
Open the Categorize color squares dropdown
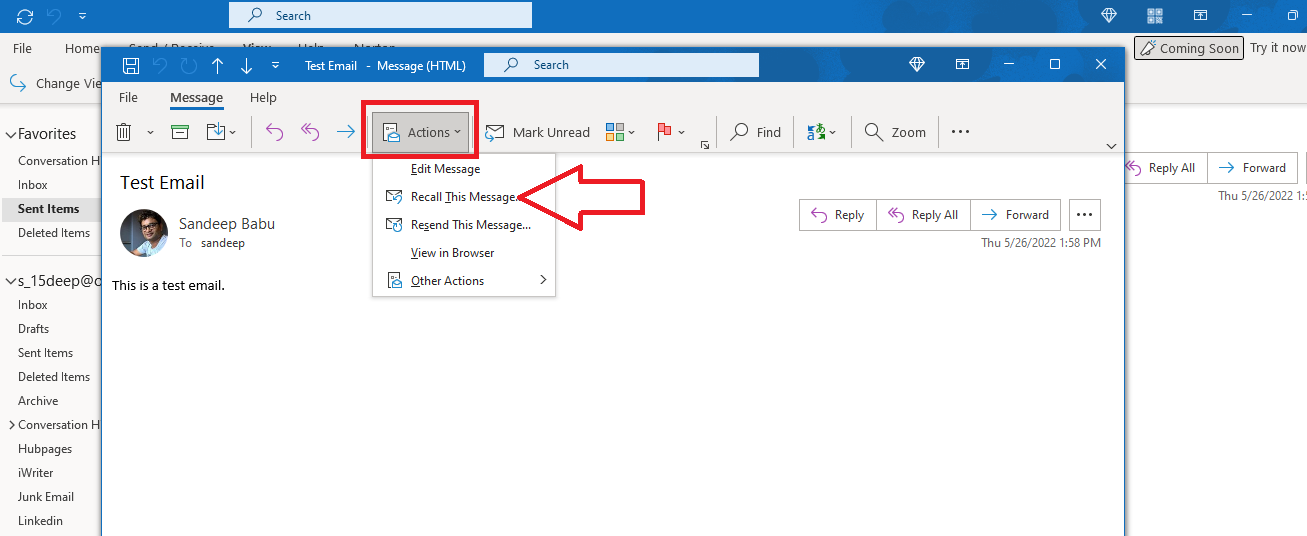click(620, 132)
